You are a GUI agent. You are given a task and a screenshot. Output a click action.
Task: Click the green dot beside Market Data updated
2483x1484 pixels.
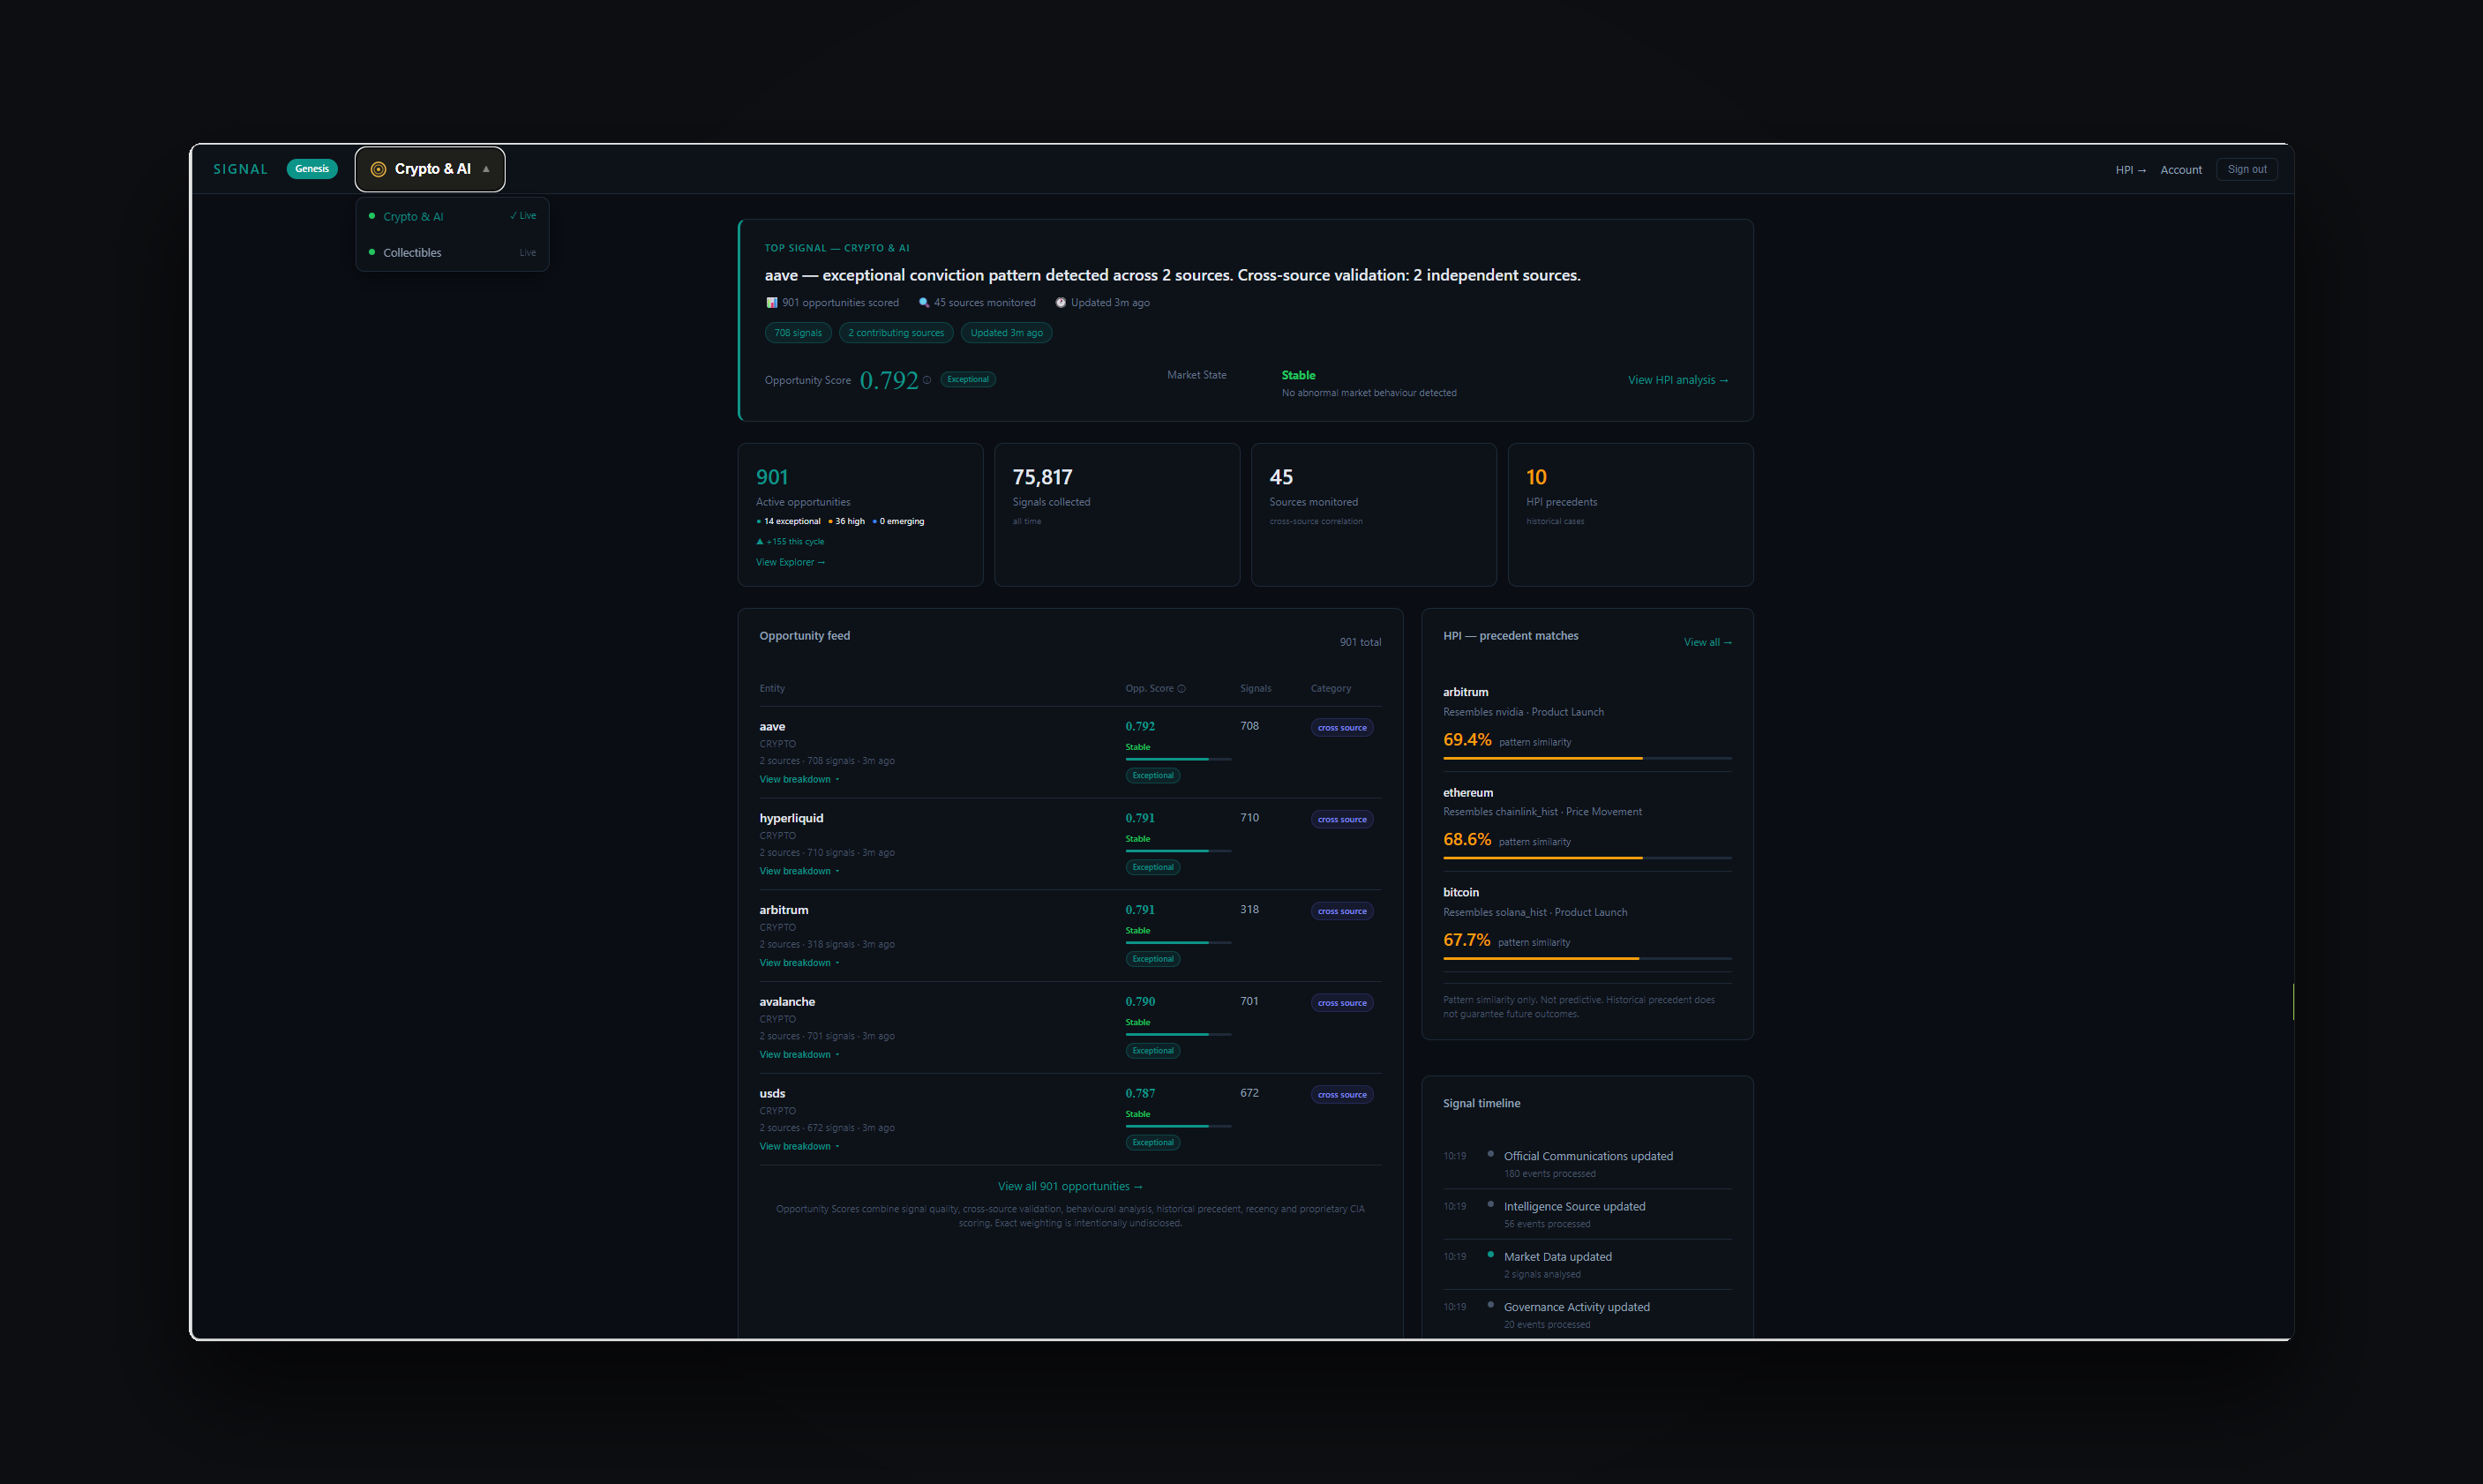[1490, 1254]
